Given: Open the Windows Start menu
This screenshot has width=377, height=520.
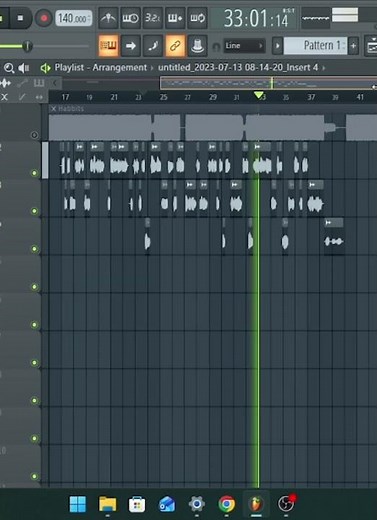Looking at the screenshot, I should (78, 504).
